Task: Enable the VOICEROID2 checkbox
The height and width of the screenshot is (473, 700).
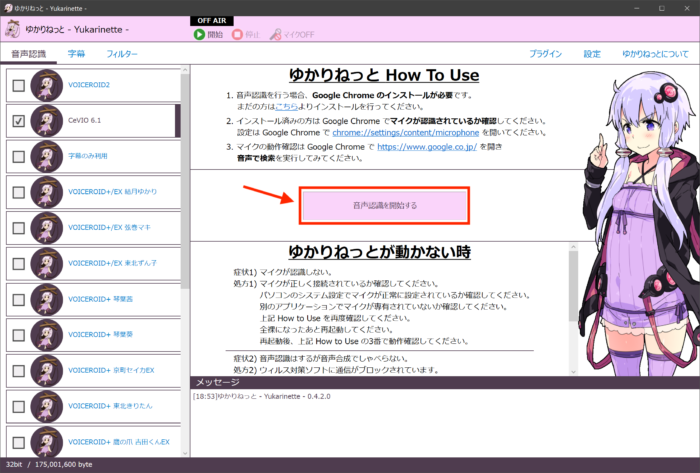Action: point(18,85)
